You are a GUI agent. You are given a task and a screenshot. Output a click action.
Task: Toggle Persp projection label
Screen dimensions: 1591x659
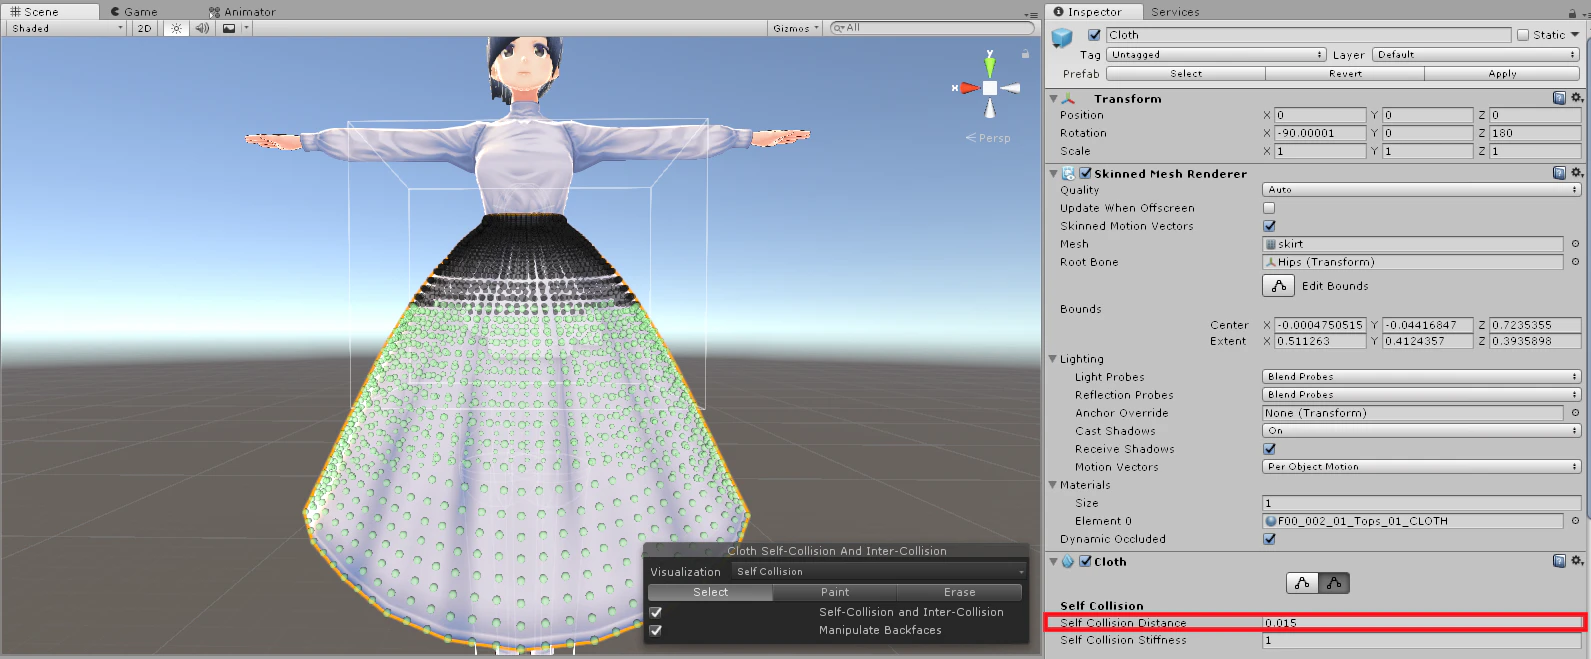coord(988,138)
